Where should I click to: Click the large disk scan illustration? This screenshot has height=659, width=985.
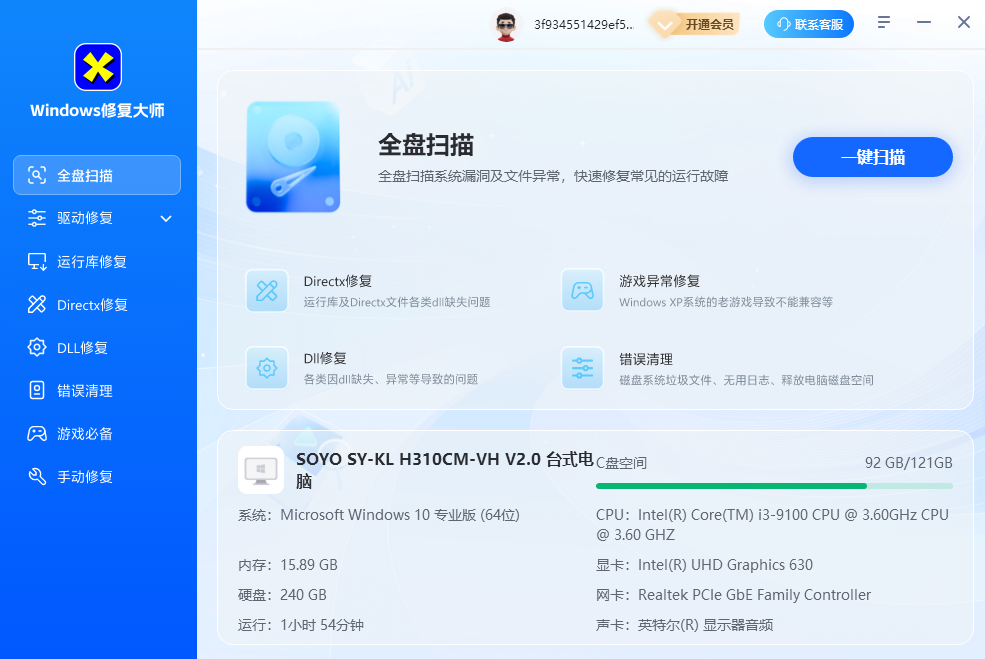pos(293,157)
